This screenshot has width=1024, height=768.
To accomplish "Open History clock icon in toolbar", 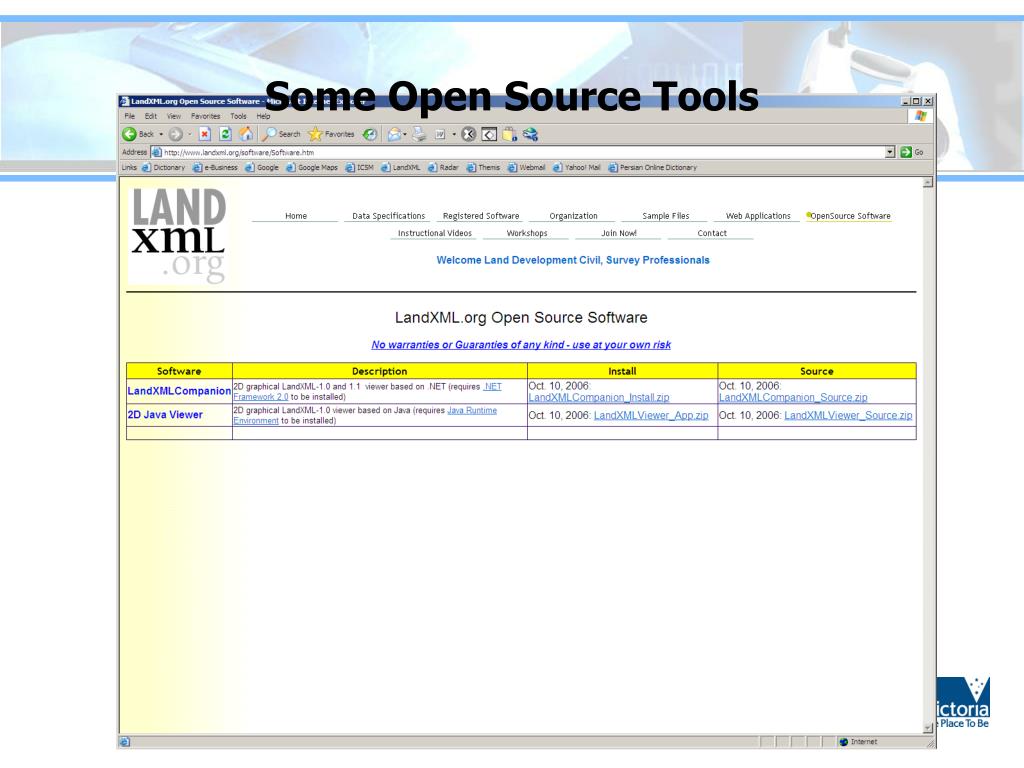I will (x=370, y=134).
